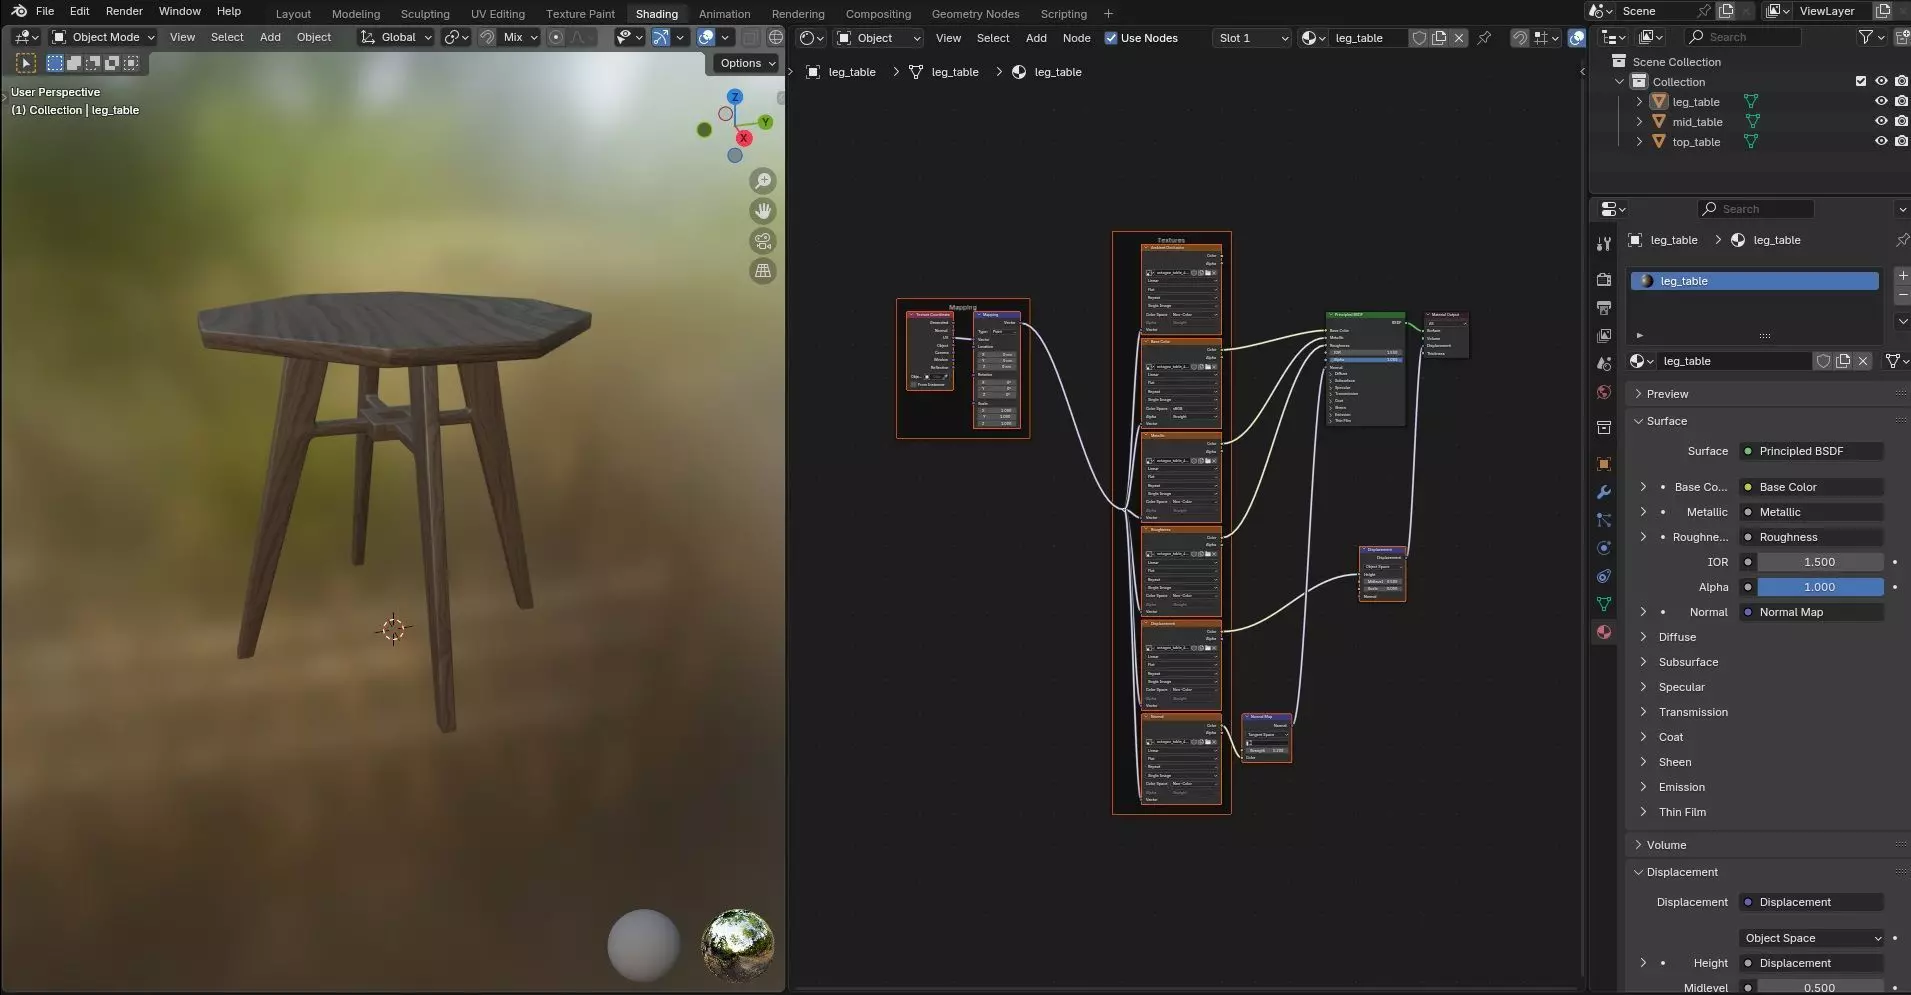Hide top_table using its eye icon
The height and width of the screenshot is (995, 1911).
(1880, 142)
